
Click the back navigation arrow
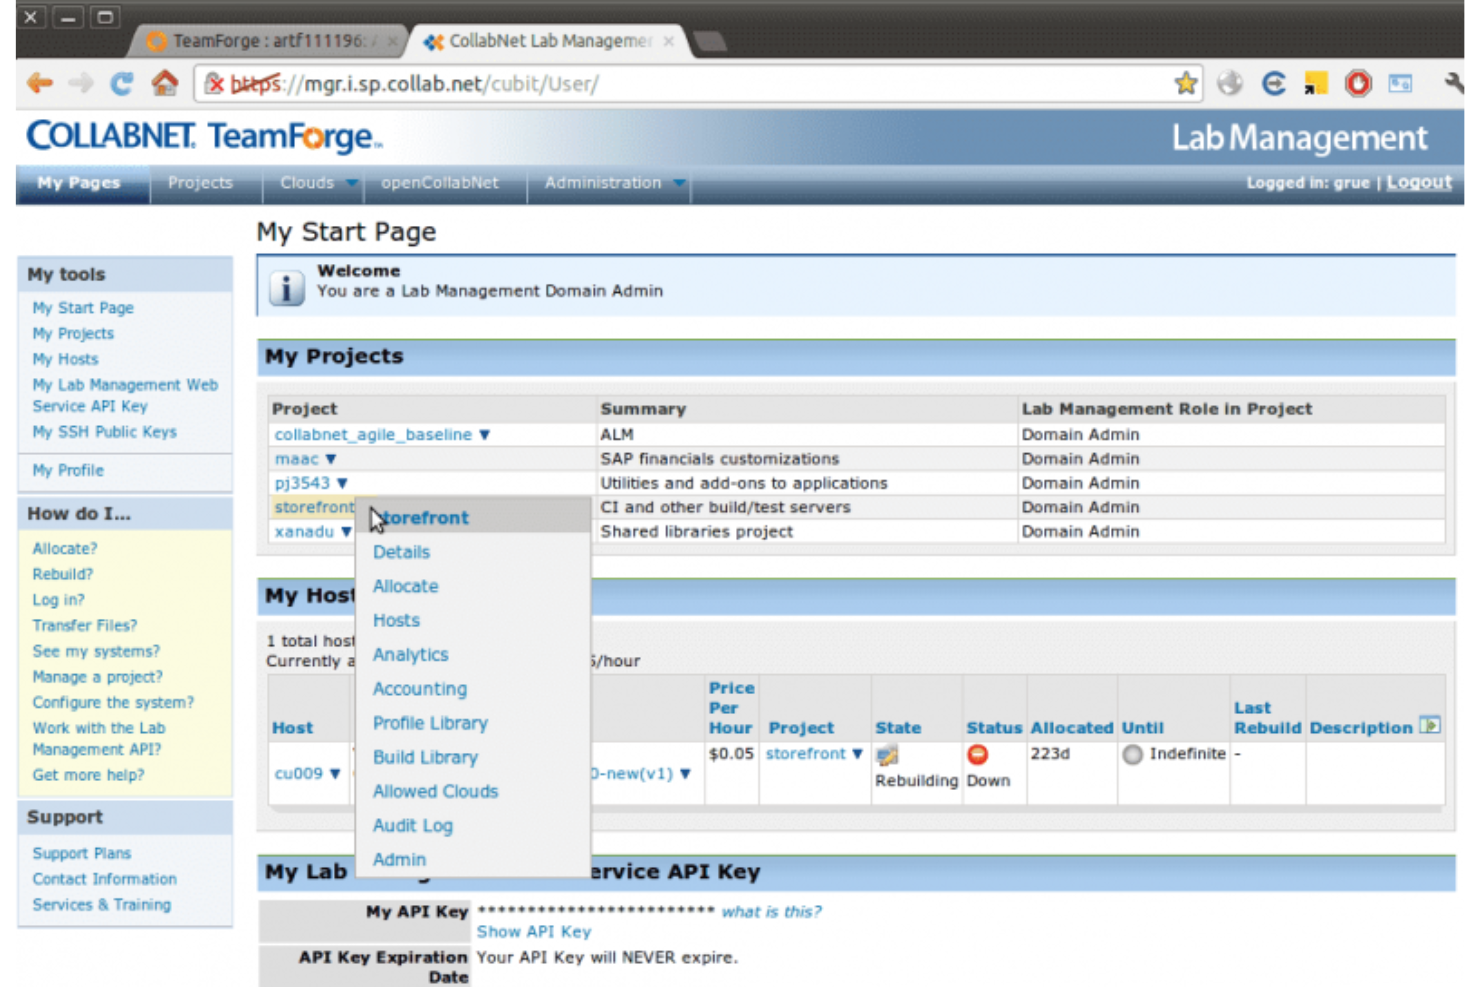click(x=39, y=84)
